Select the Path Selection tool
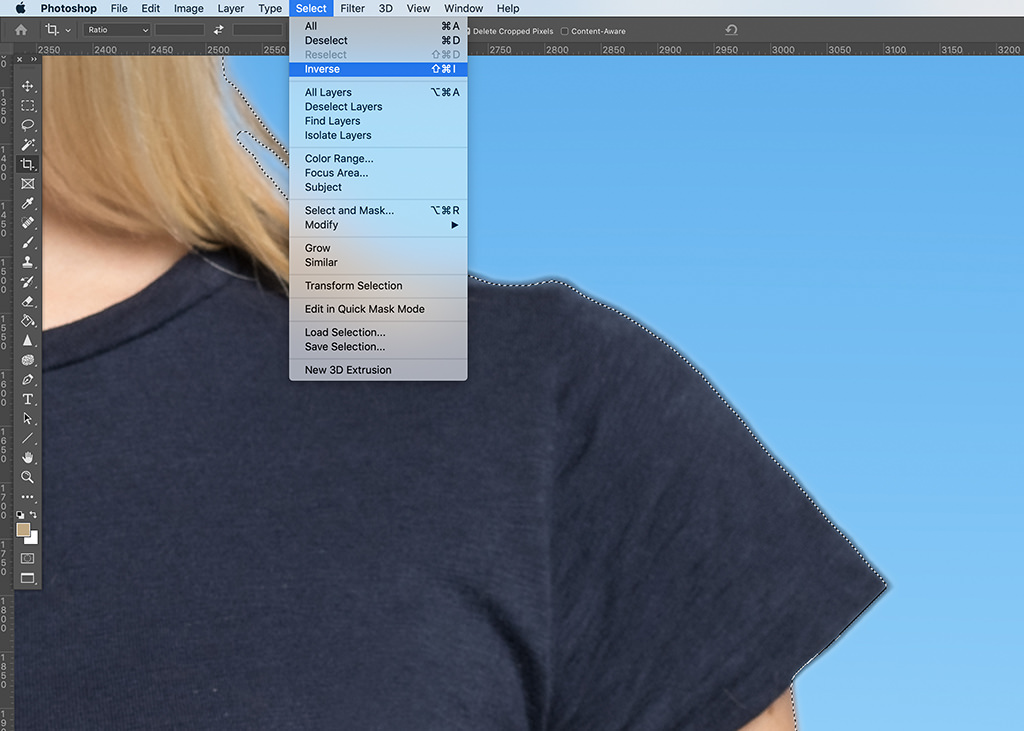Viewport: 1024px width, 731px height. 27,419
